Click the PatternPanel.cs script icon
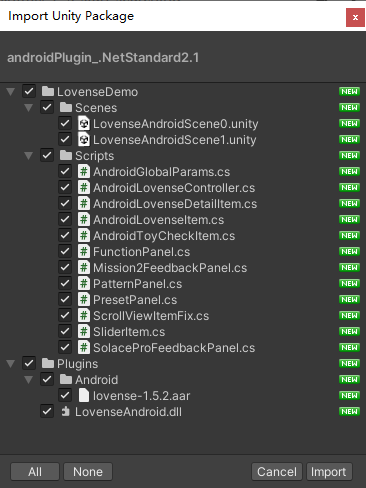The width and height of the screenshot is (366, 488). (x=84, y=284)
